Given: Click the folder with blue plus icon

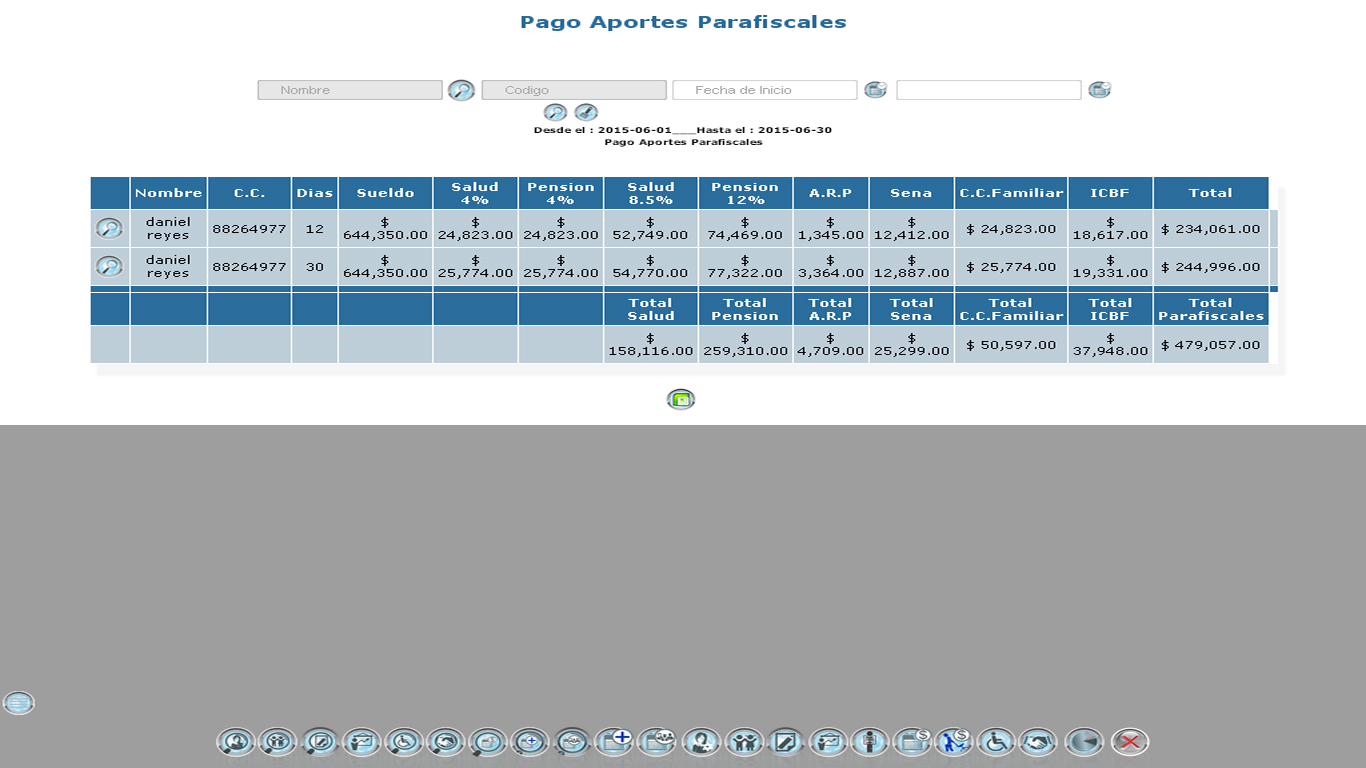Looking at the screenshot, I should [613, 741].
